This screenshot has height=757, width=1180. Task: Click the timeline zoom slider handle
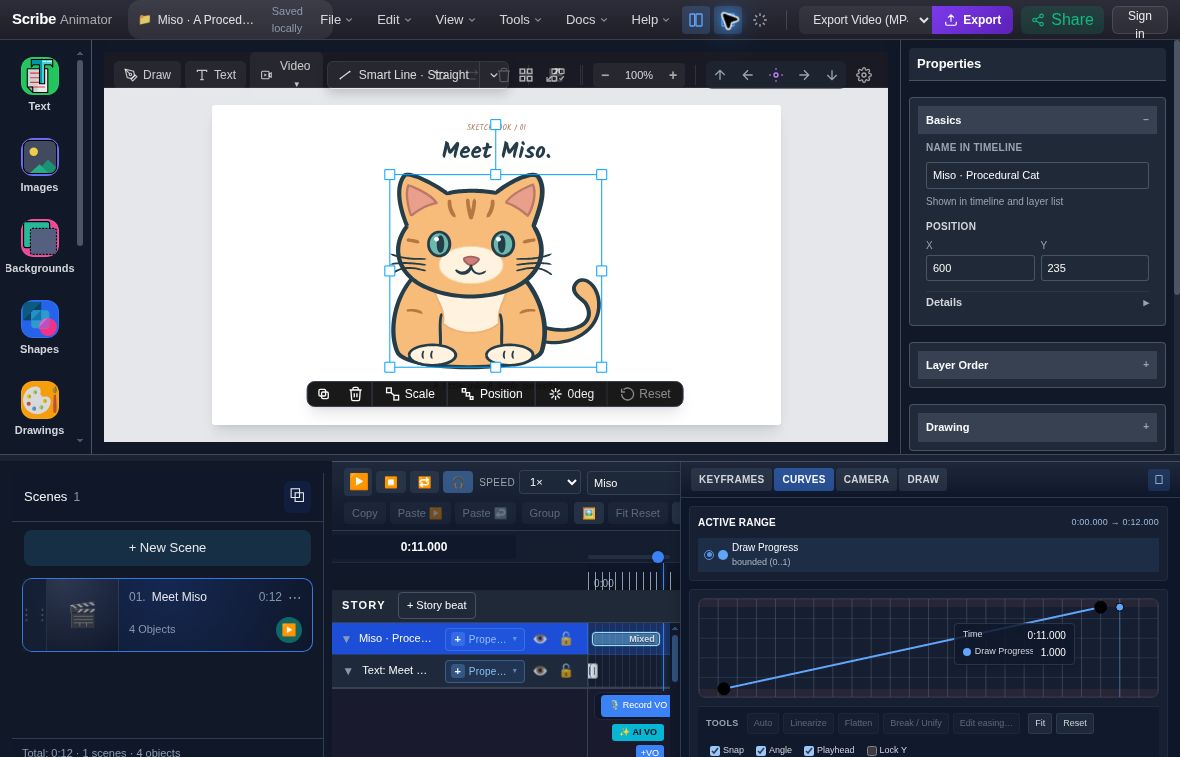658,557
